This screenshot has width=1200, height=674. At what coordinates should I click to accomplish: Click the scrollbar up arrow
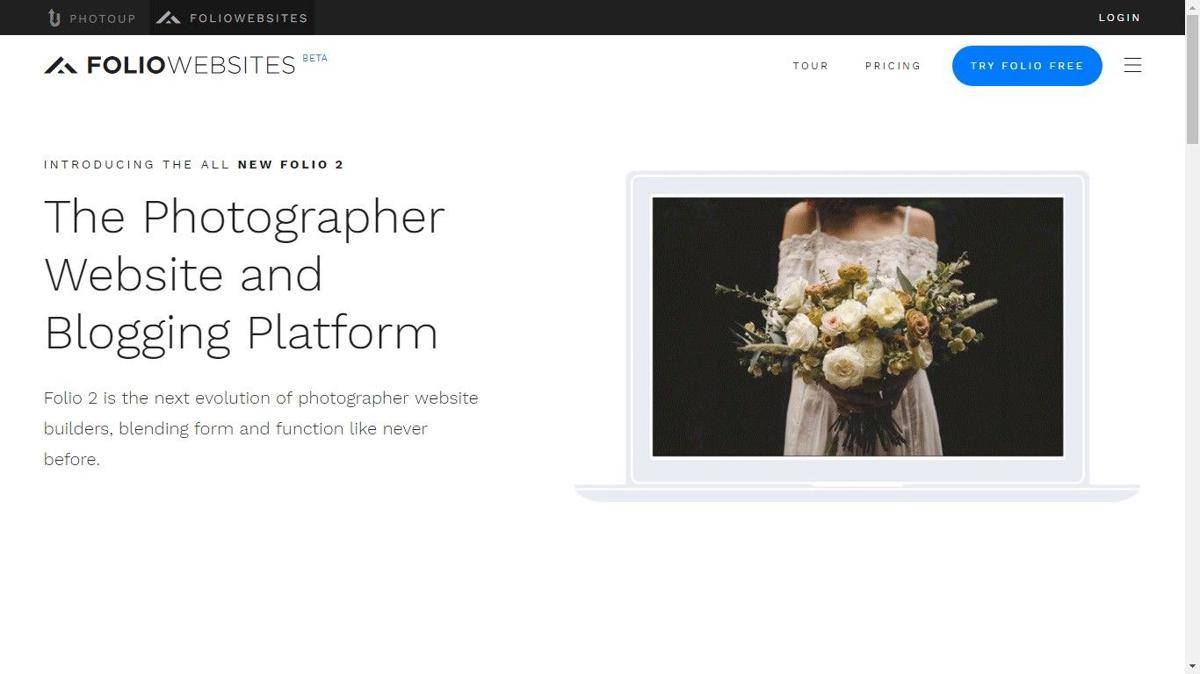click(1192, 8)
